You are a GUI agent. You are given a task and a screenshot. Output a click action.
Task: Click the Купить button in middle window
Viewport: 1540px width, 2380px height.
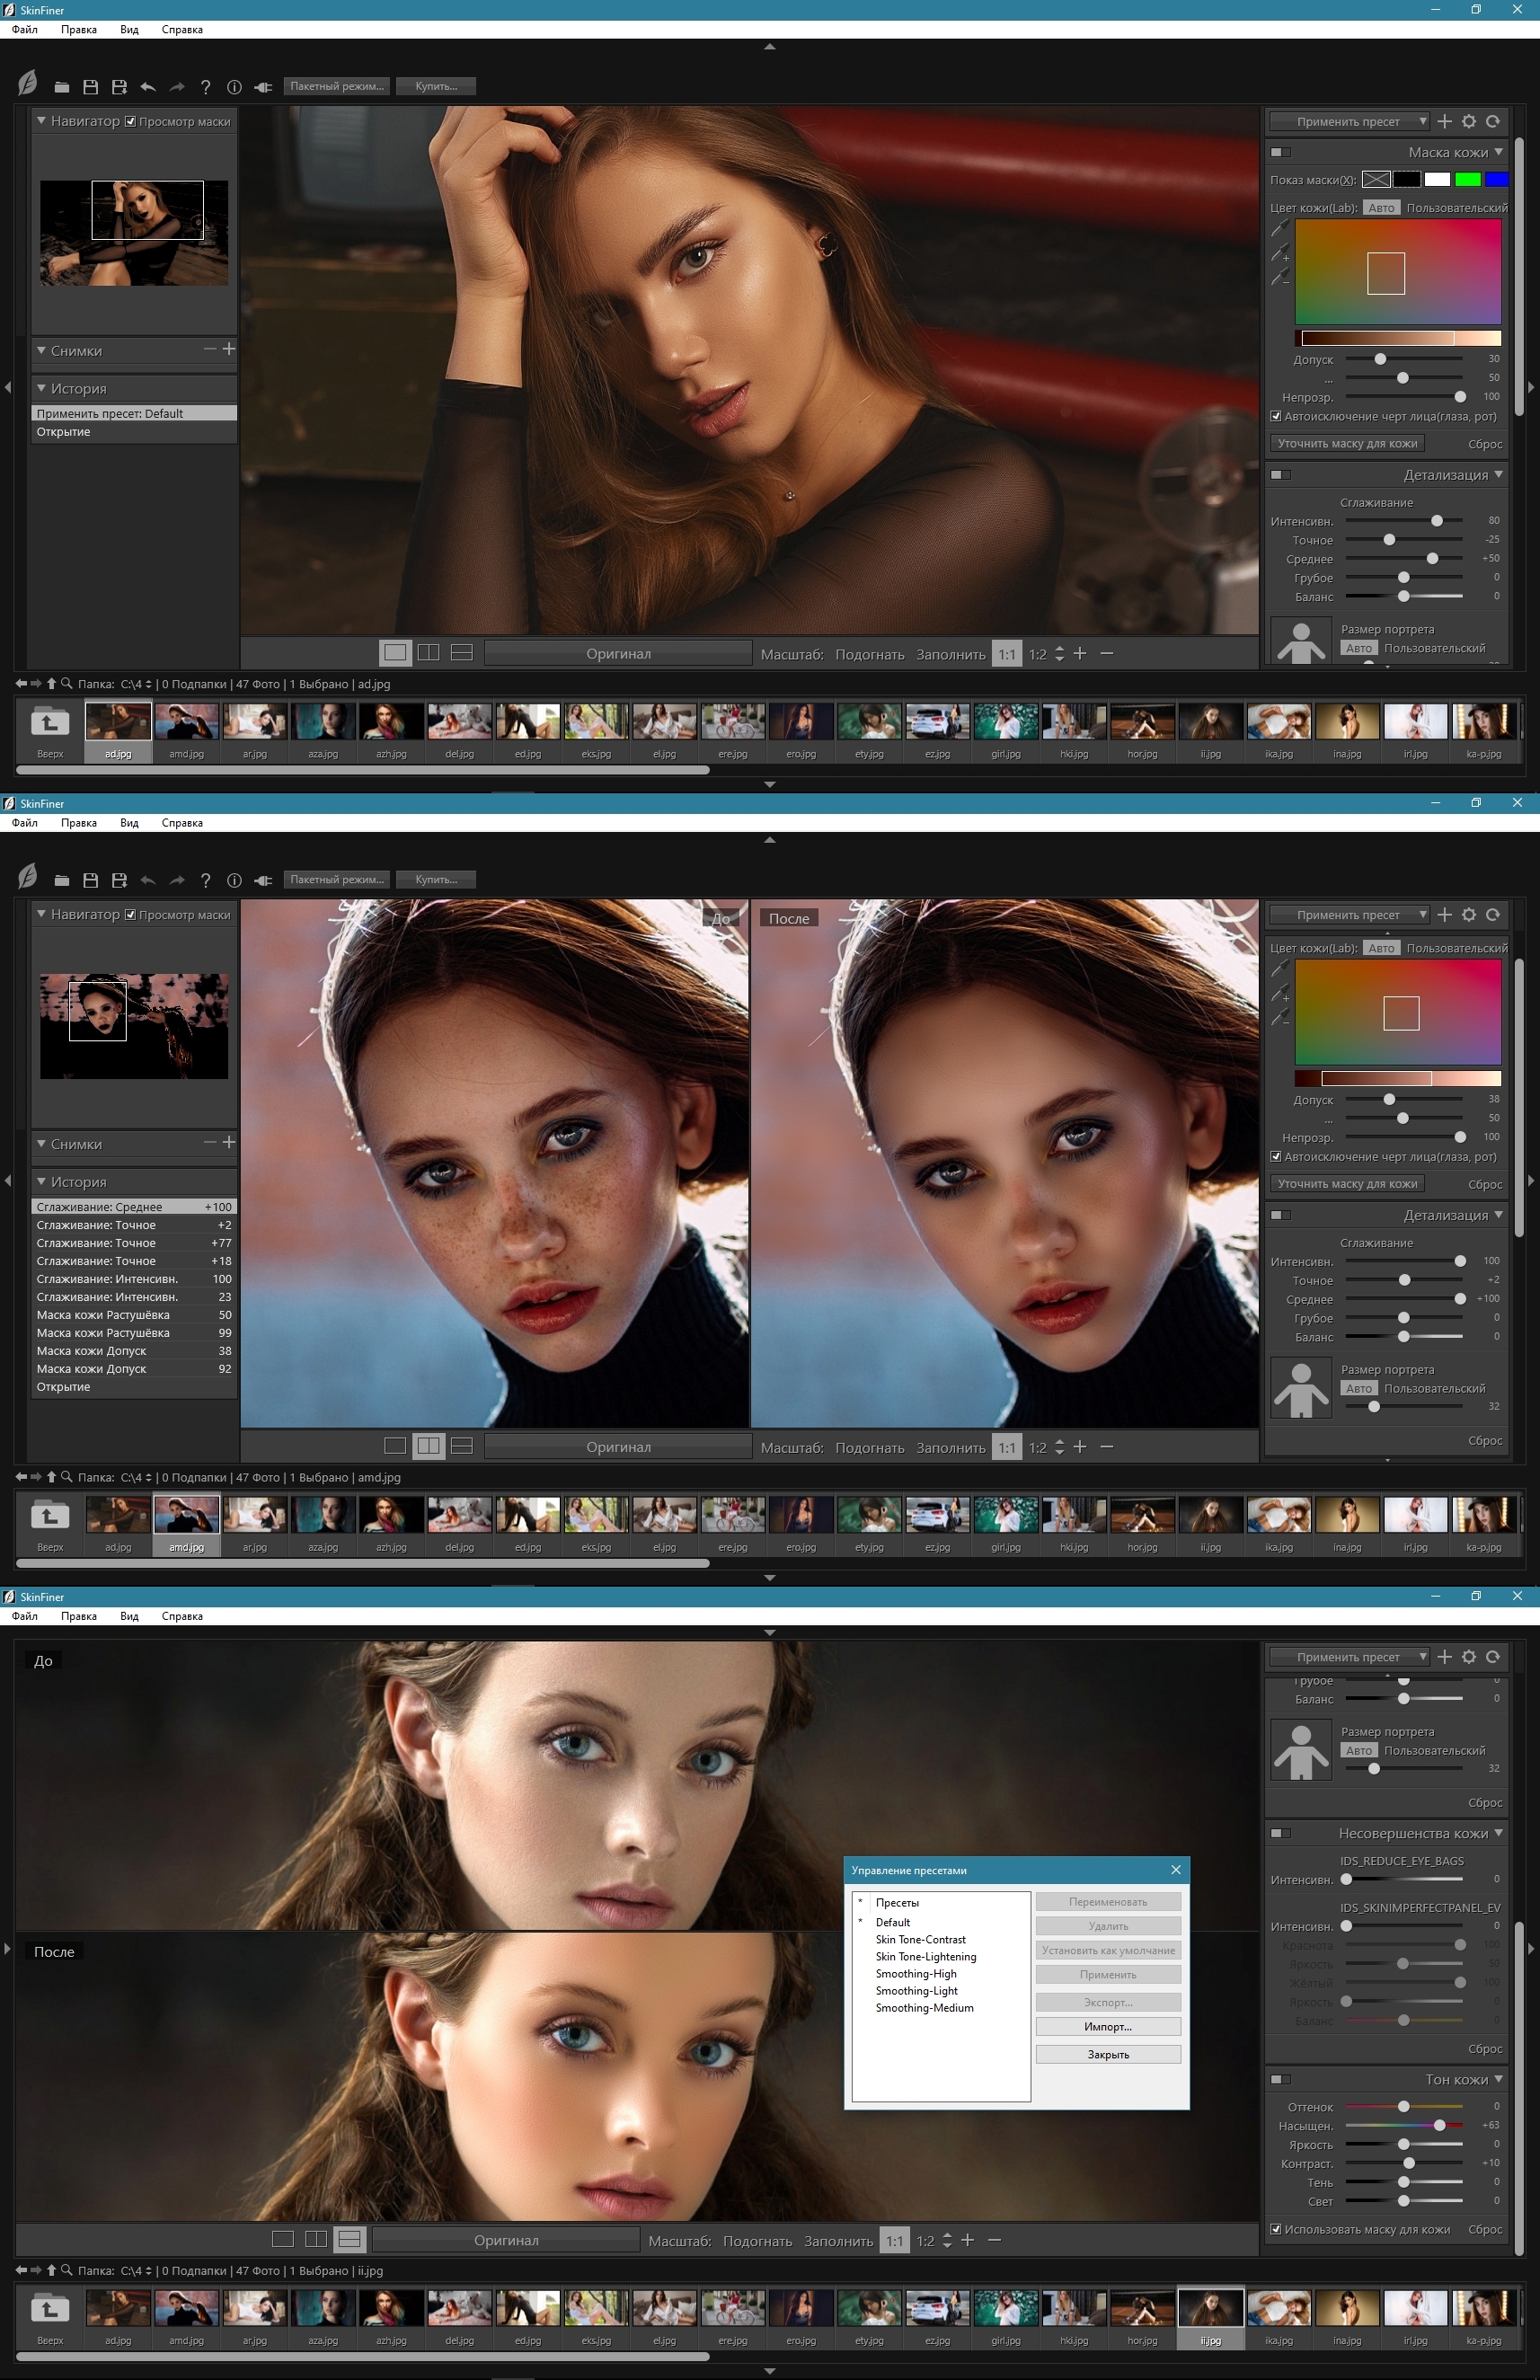[436, 879]
